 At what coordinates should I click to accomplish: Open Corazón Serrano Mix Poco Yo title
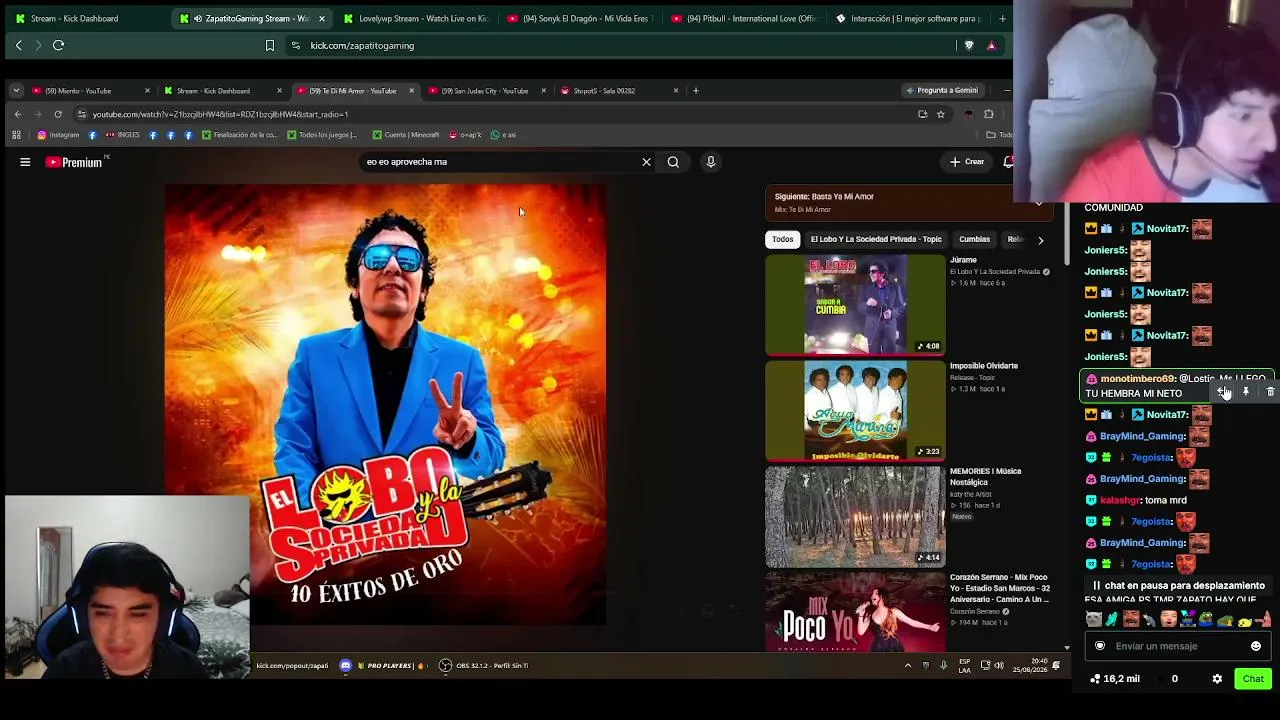point(999,588)
